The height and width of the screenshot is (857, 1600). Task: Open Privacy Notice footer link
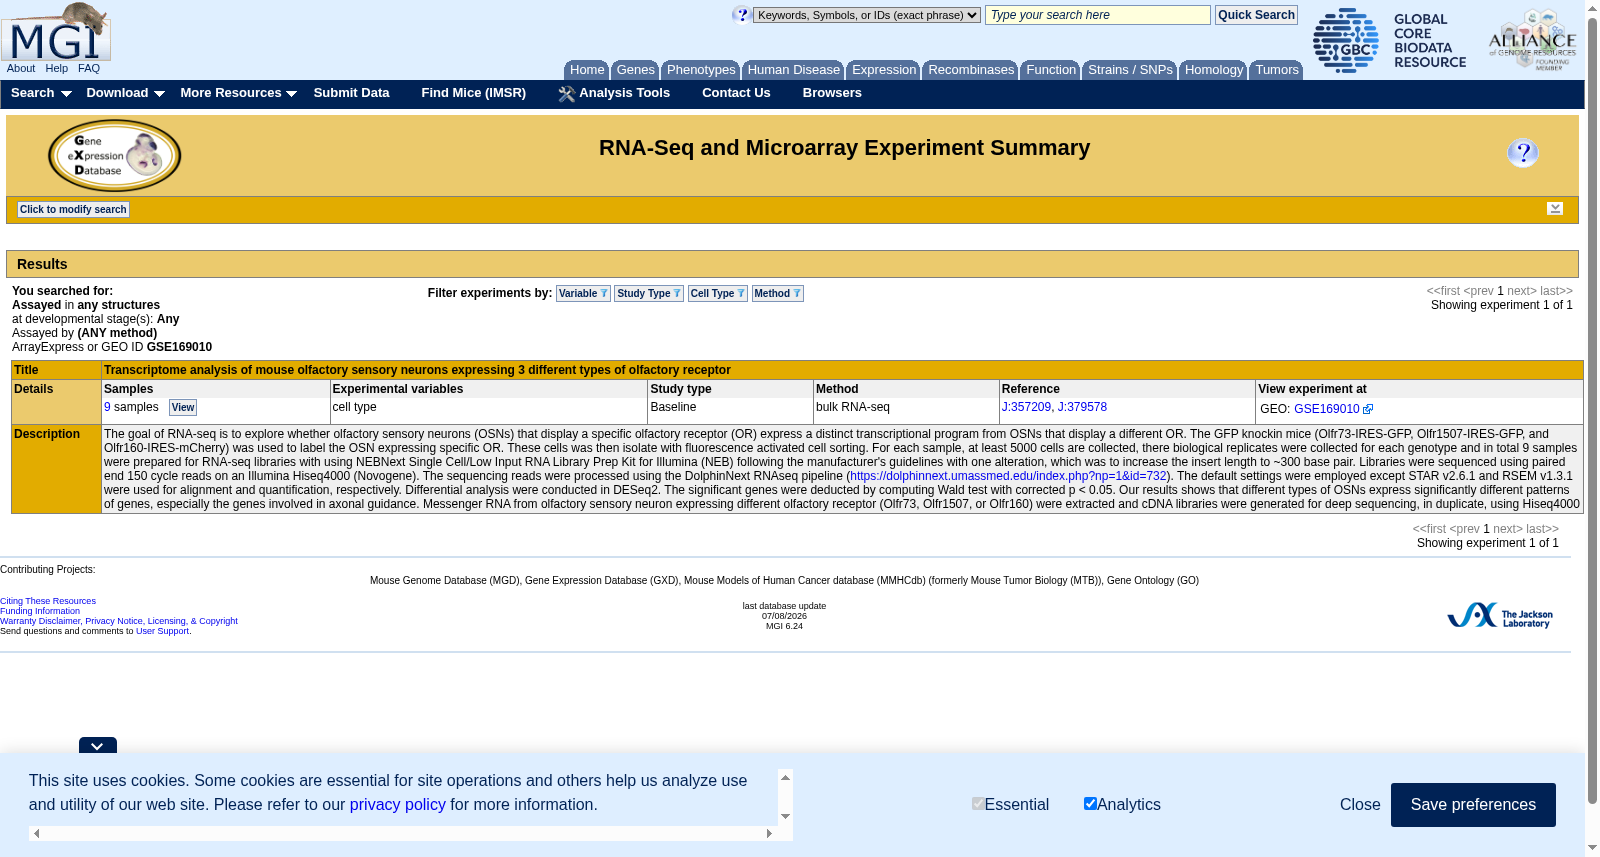click(114, 621)
